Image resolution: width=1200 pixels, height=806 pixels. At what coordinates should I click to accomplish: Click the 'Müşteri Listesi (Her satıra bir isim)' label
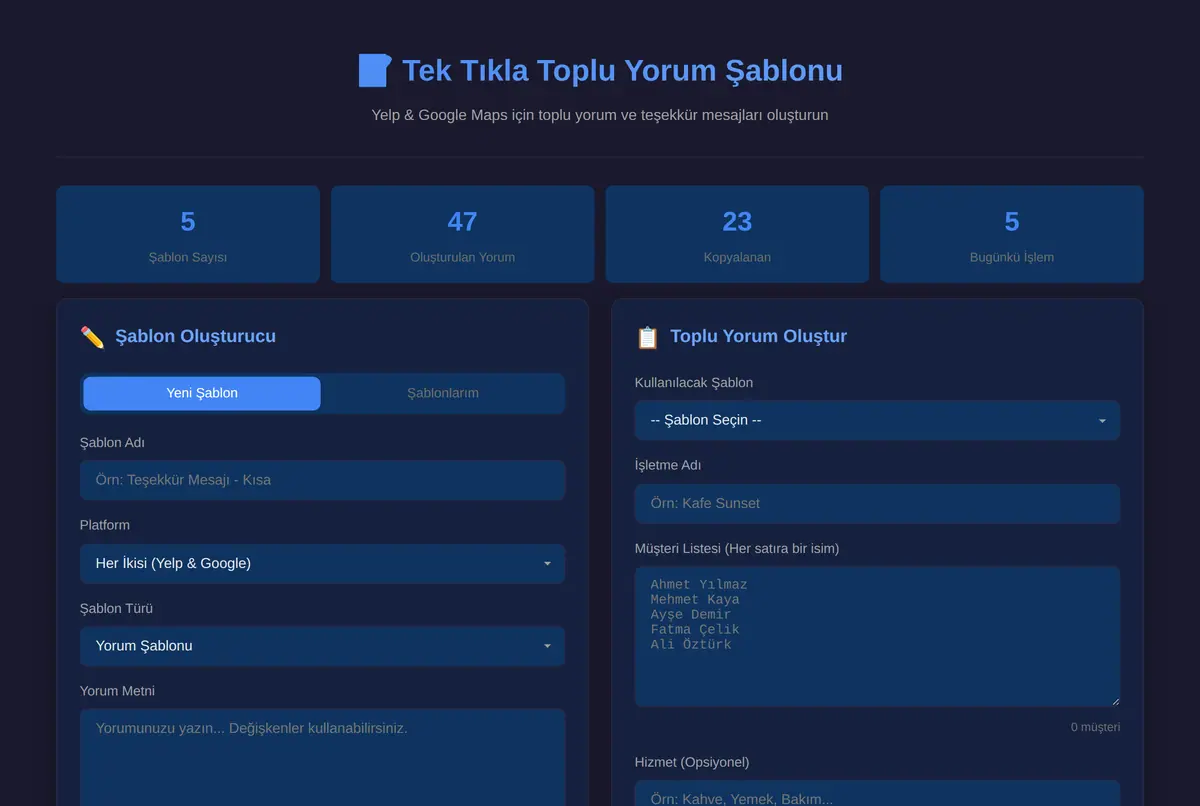click(737, 548)
